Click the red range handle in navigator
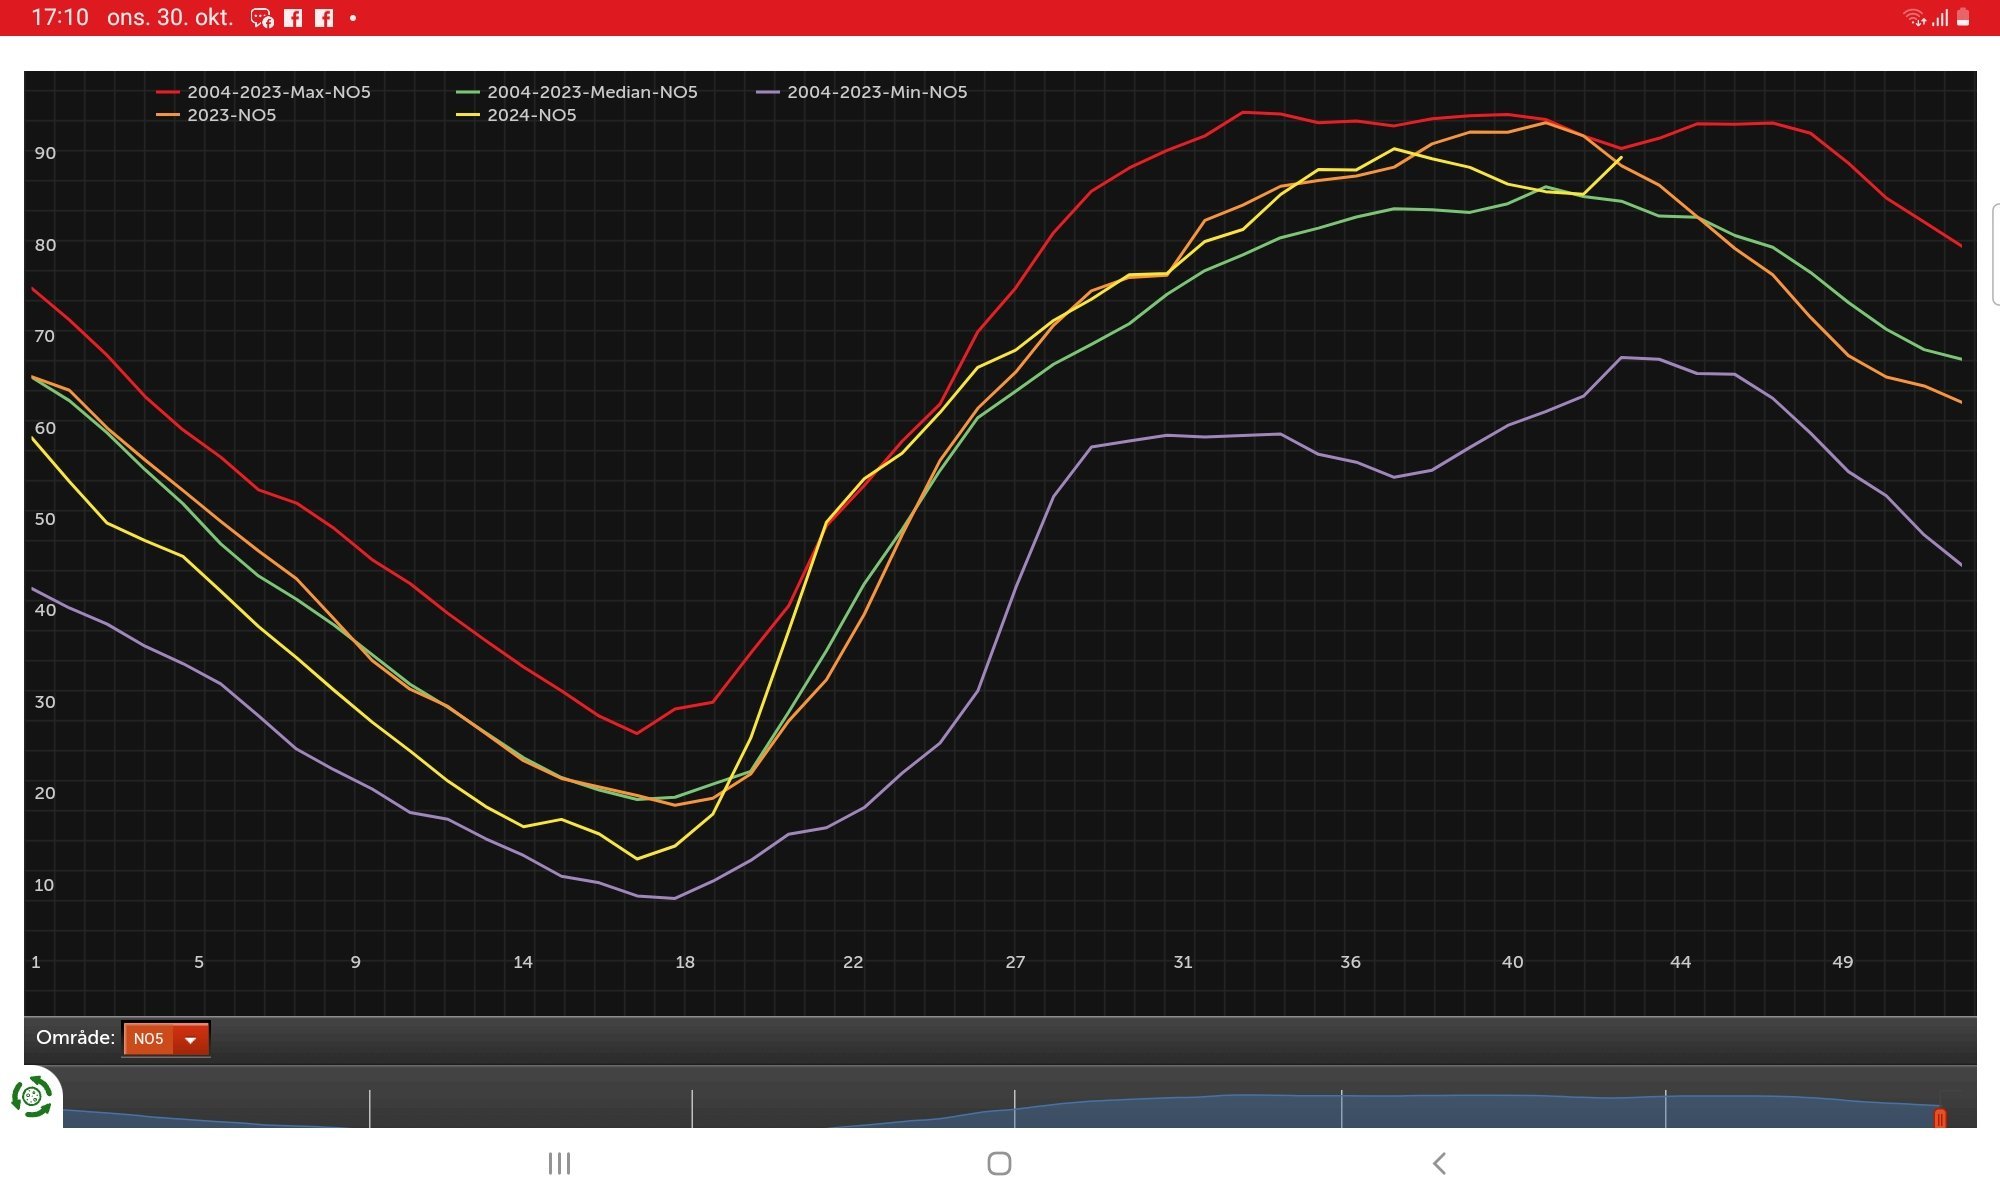 click(x=1940, y=1118)
